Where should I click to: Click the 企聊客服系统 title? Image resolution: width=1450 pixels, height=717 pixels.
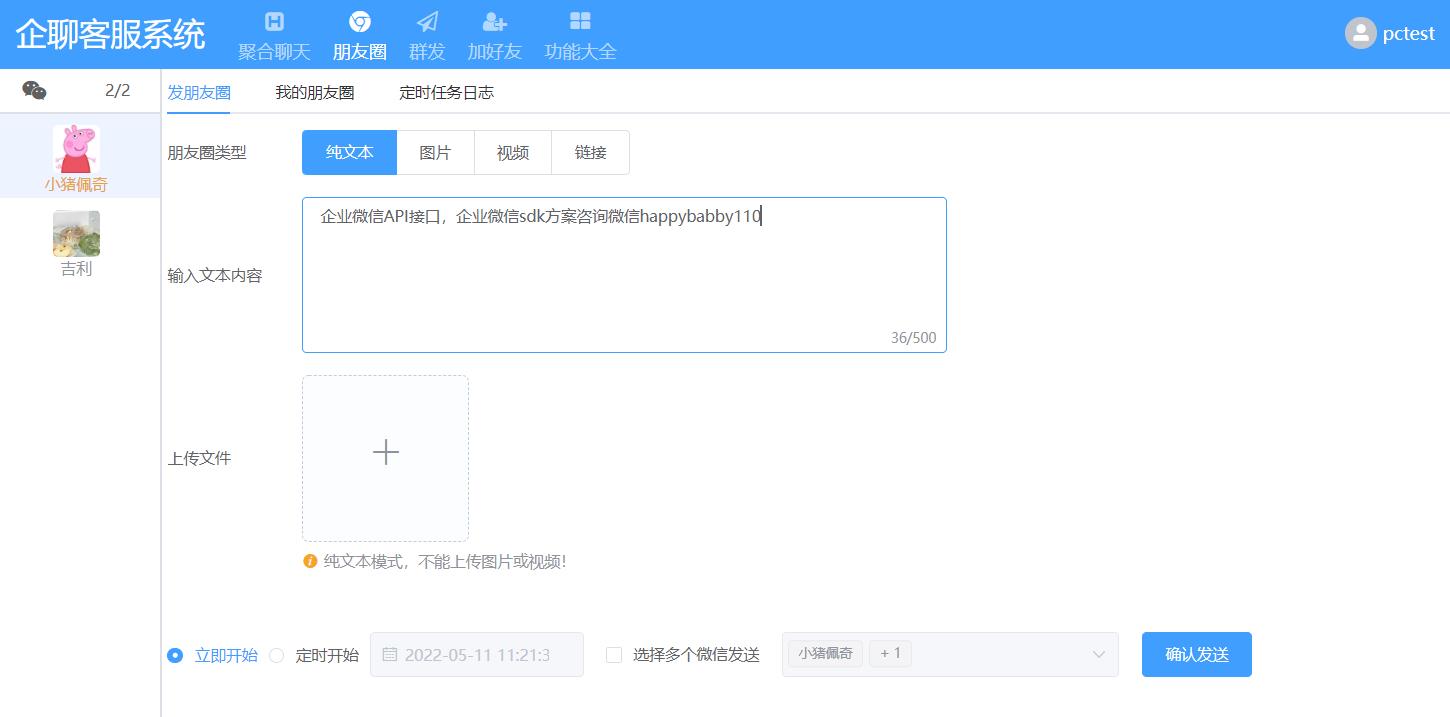click(x=110, y=33)
